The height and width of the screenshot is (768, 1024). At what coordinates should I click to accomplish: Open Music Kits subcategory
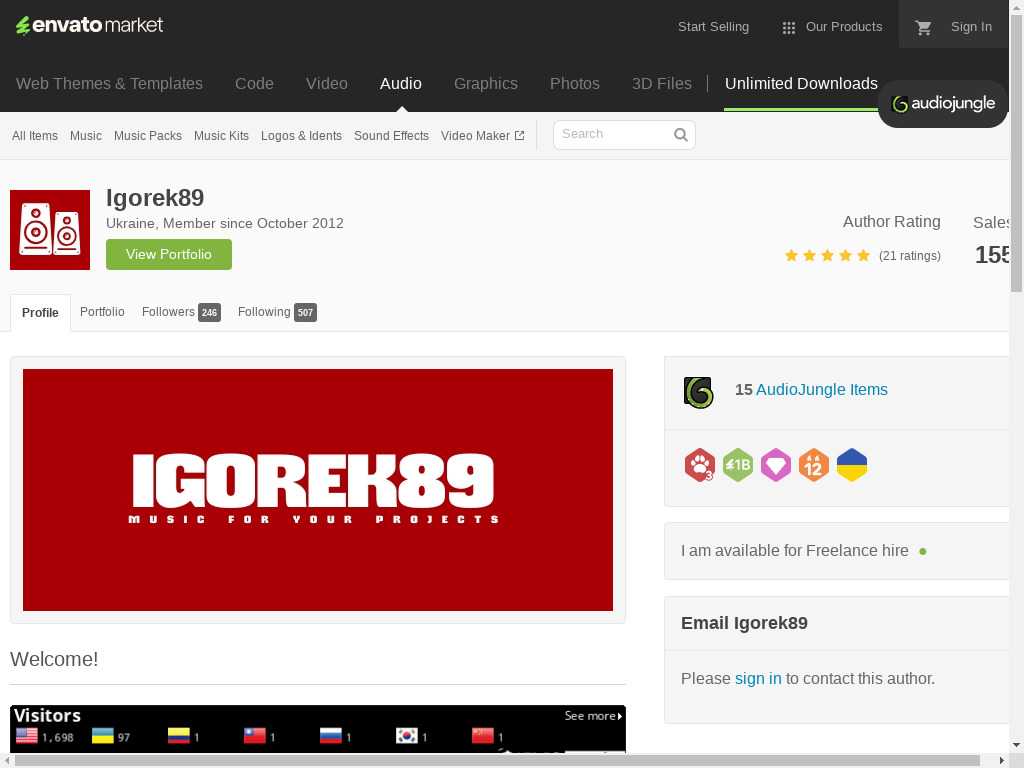(x=221, y=136)
